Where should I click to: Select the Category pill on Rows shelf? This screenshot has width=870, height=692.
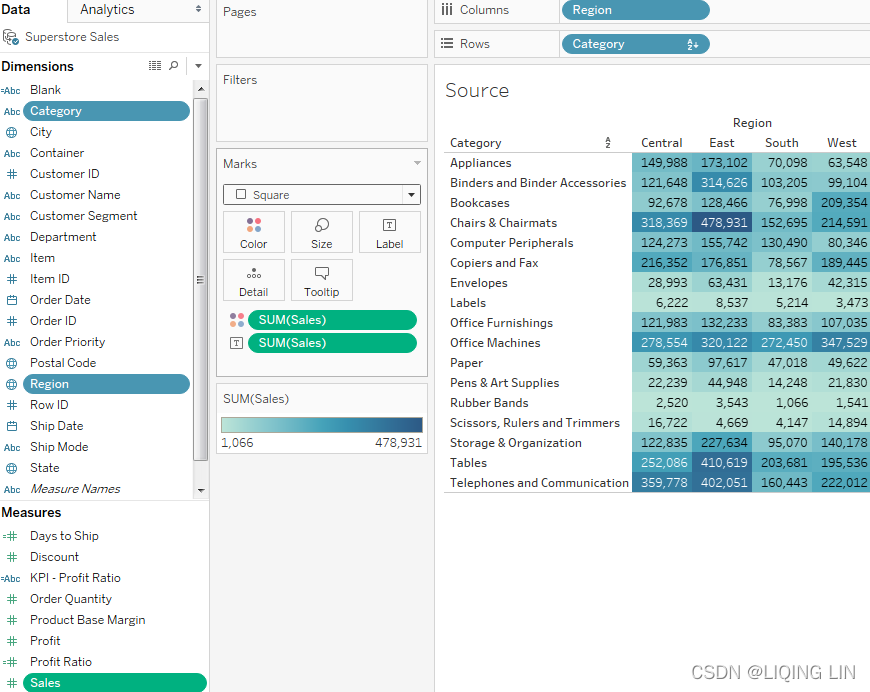(636, 44)
